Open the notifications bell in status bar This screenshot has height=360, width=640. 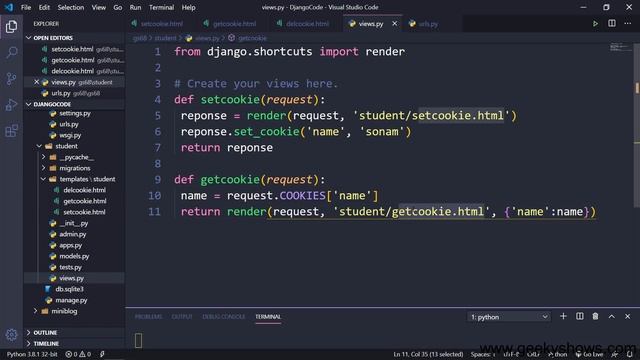coord(630,354)
